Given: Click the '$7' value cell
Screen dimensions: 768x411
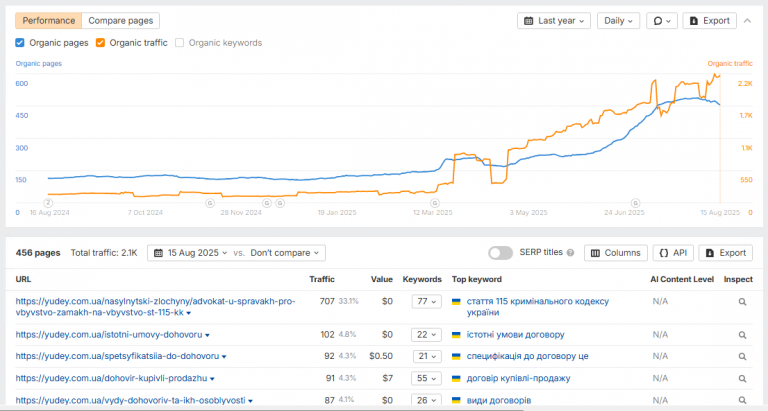Looking at the screenshot, I should tap(387, 378).
